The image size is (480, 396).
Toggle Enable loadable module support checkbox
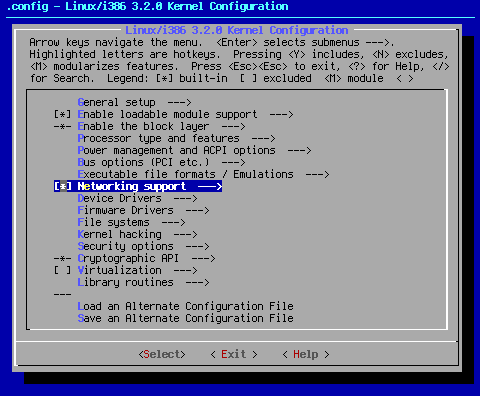tap(62, 114)
